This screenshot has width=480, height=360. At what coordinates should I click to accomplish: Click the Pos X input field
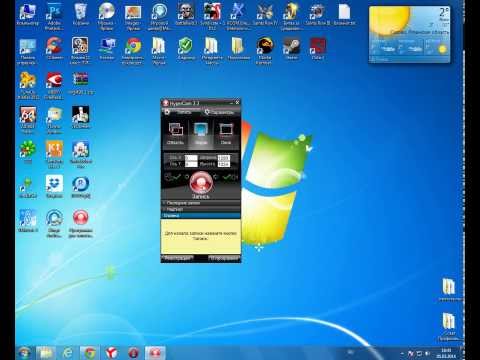tap(191, 158)
